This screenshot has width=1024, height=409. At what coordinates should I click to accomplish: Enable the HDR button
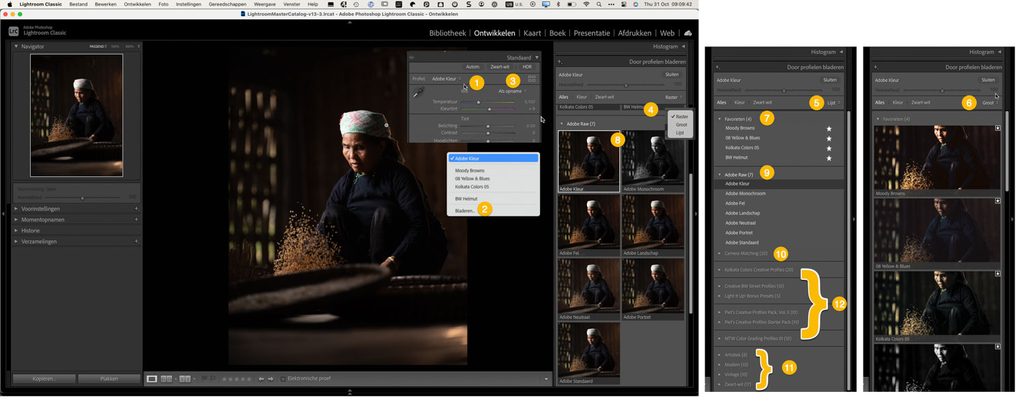(527, 67)
